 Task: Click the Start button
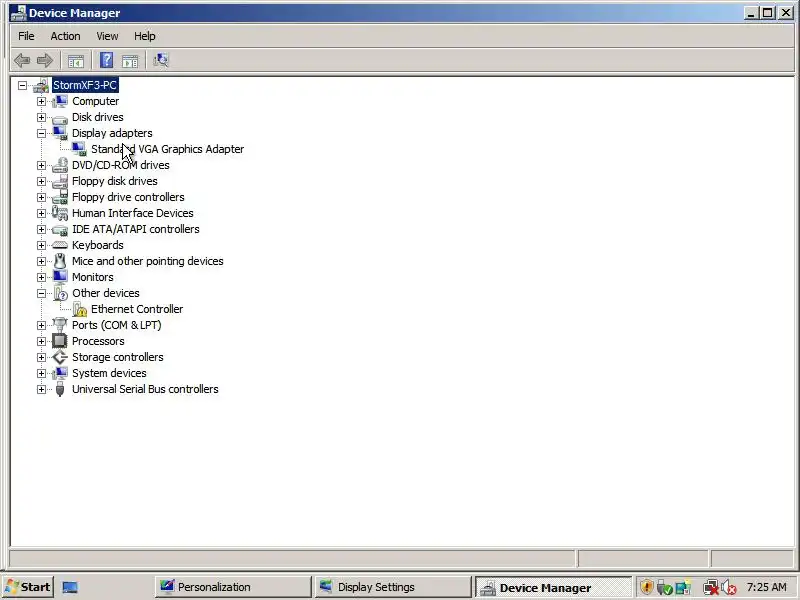click(28, 587)
